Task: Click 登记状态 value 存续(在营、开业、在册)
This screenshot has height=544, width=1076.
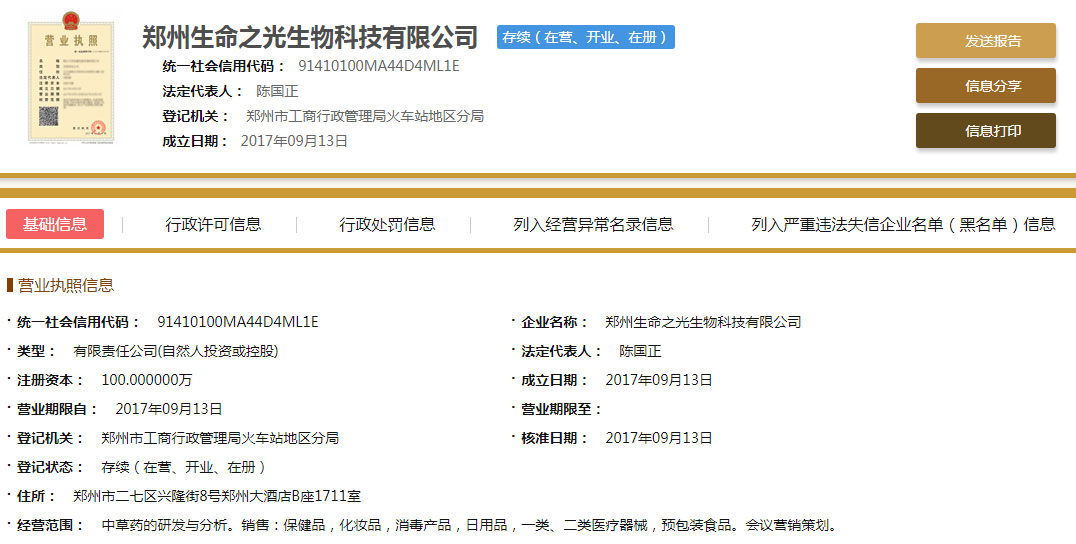Action: (183, 467)
